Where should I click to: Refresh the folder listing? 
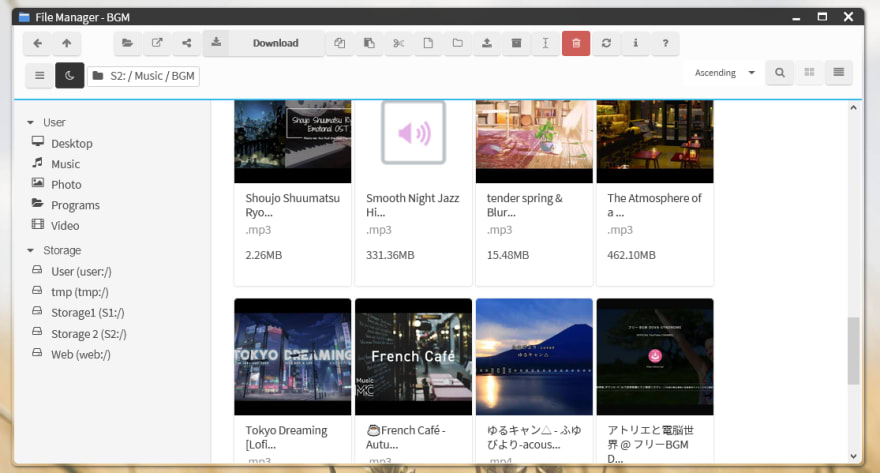pyautogui.click(x=606, y=43)
